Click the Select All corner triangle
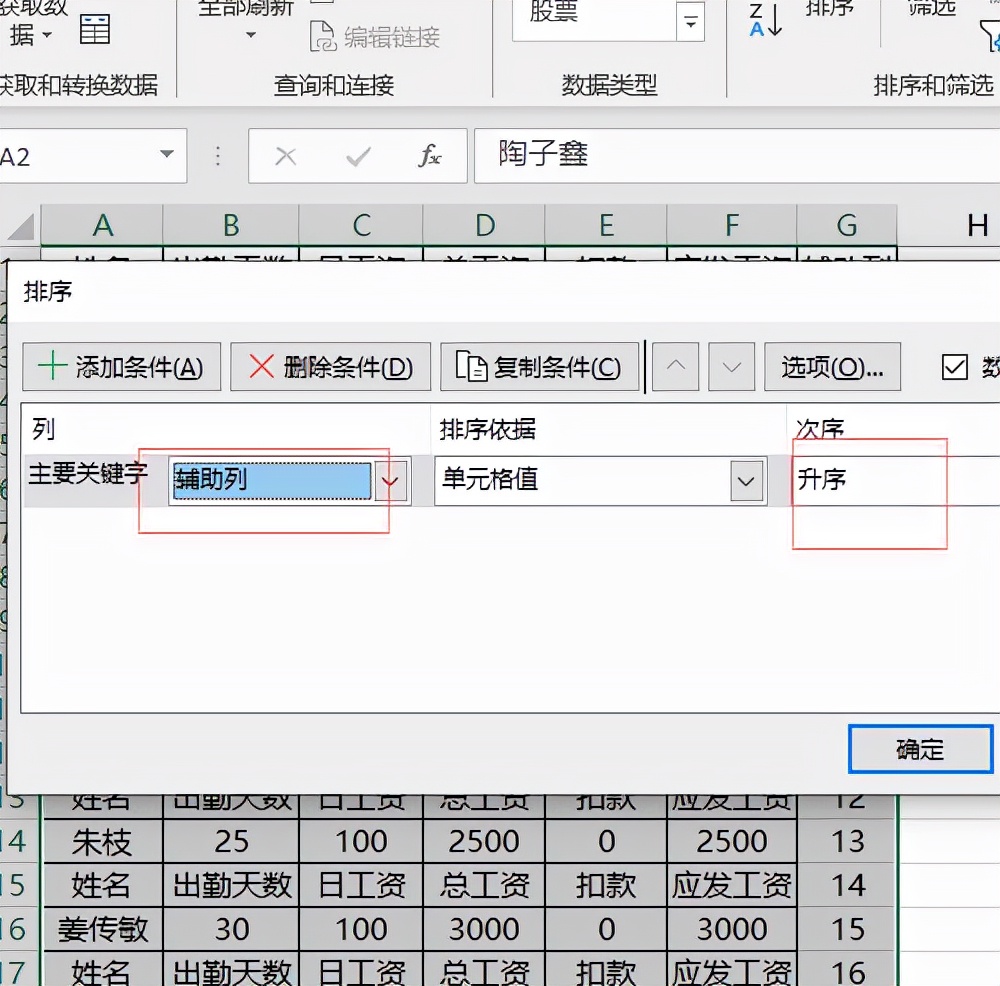 [x=21, y=226]
